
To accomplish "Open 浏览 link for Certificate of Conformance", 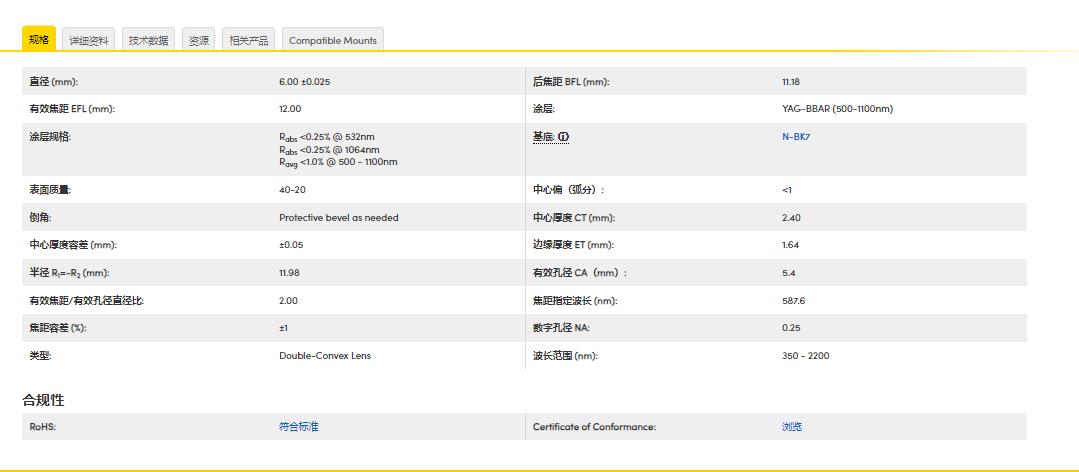I will point(791,427).
